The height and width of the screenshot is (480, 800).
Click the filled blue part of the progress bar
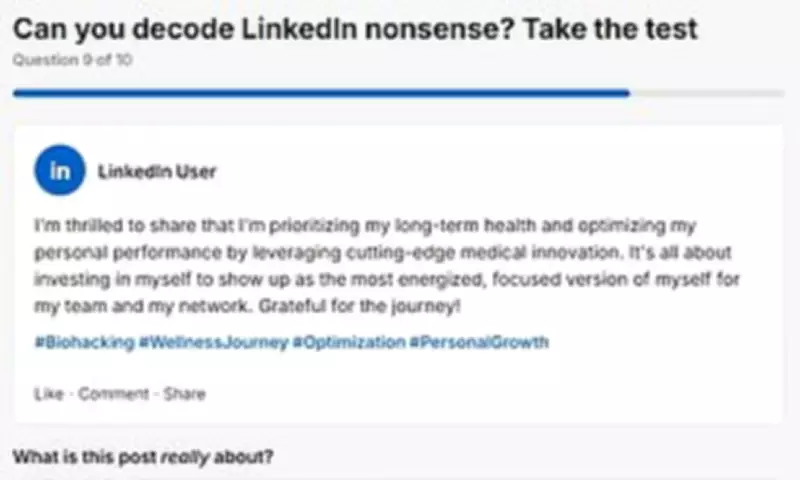(320, 93)
